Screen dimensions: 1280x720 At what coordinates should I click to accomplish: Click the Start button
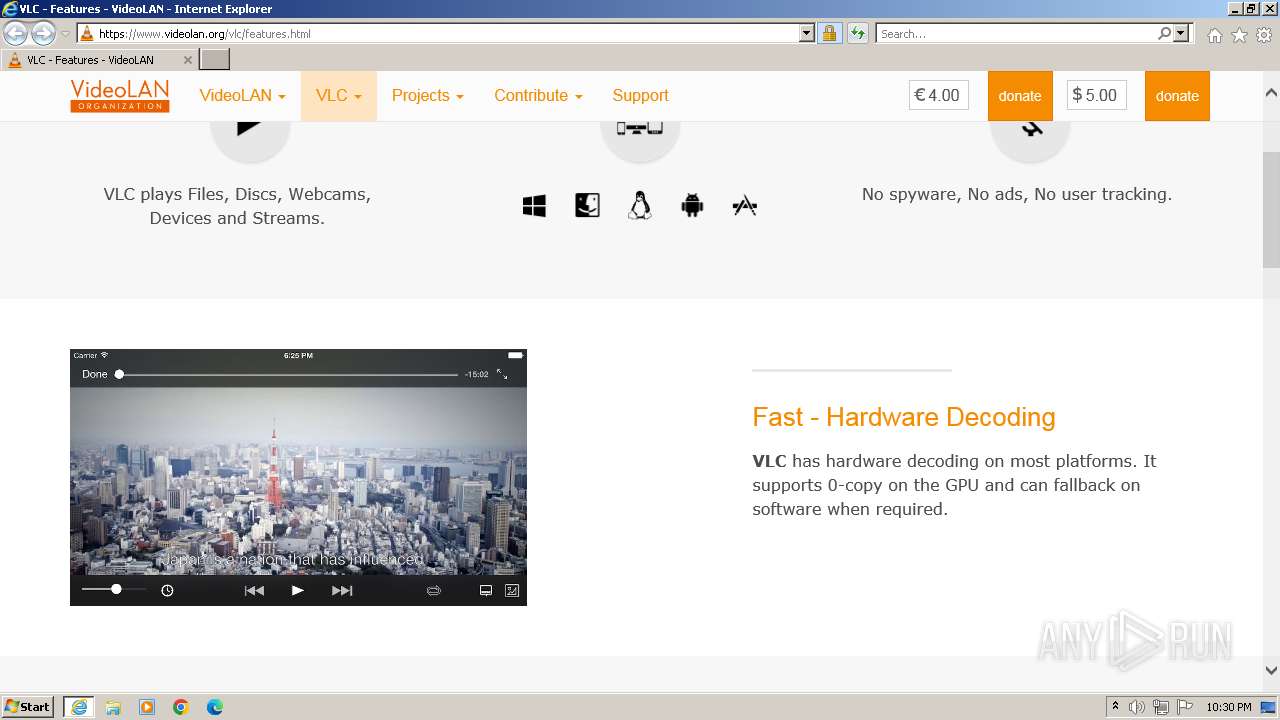pyautogui.click(x=28, y=707)
